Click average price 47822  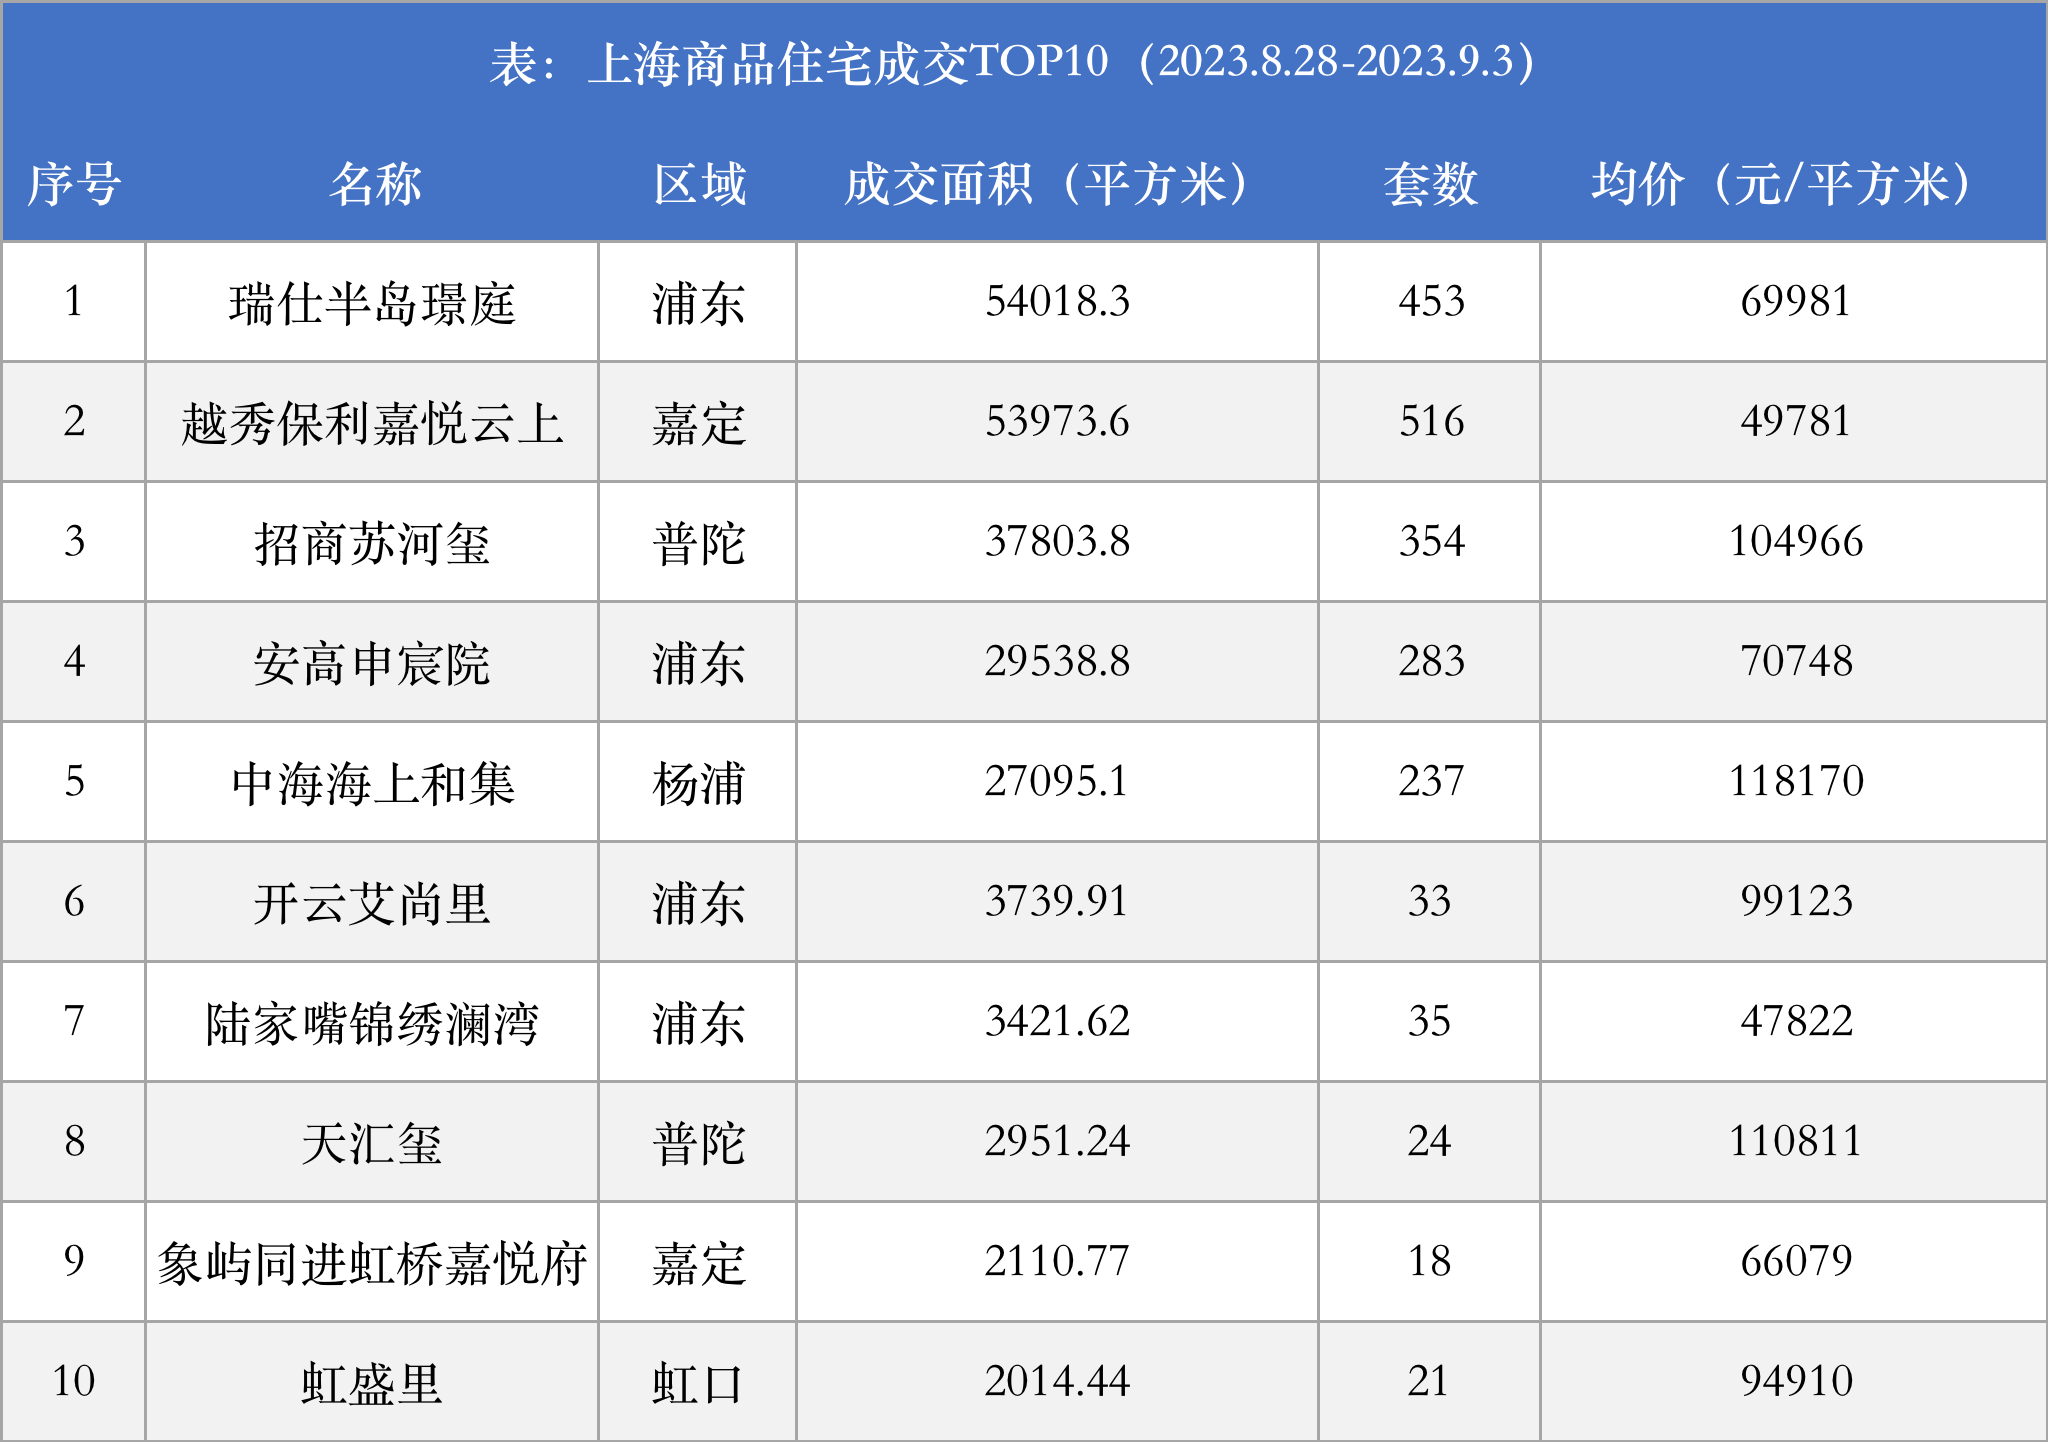pos(1796,1021)
